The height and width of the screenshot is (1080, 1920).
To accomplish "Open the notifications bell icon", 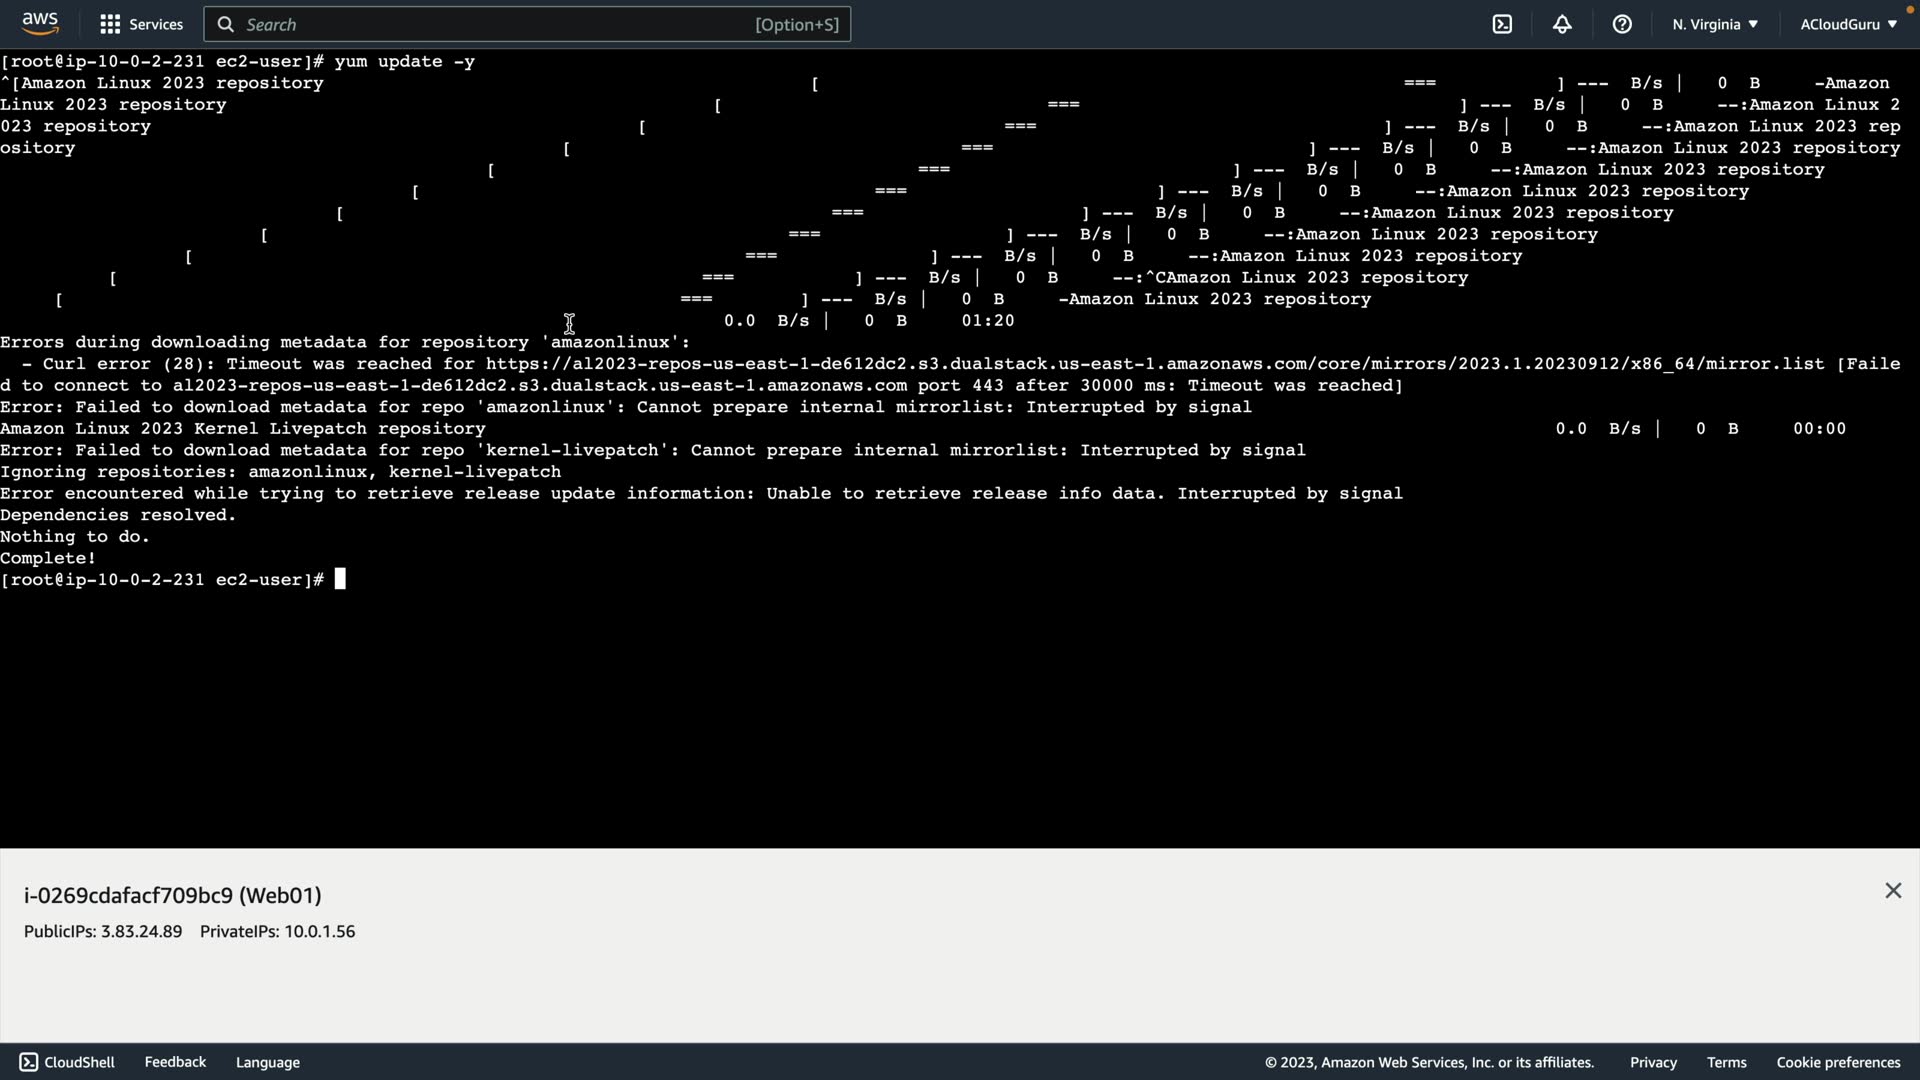I will (1562, 24).
